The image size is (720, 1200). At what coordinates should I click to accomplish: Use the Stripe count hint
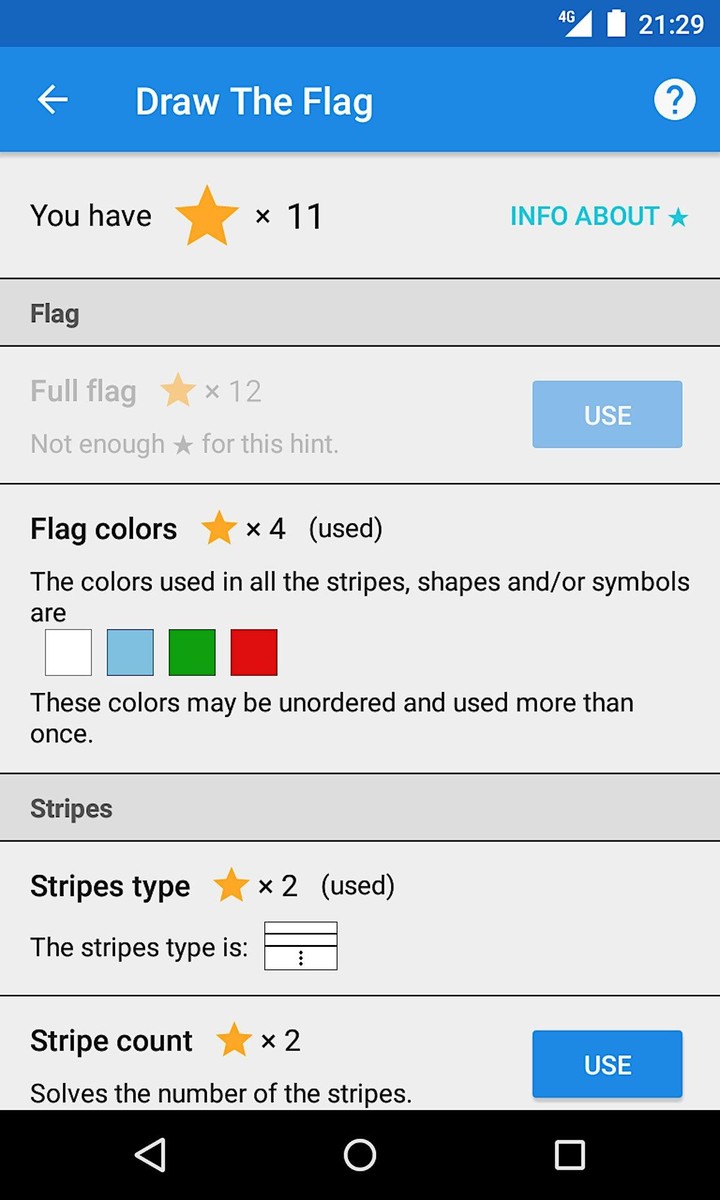(607, 1064)
